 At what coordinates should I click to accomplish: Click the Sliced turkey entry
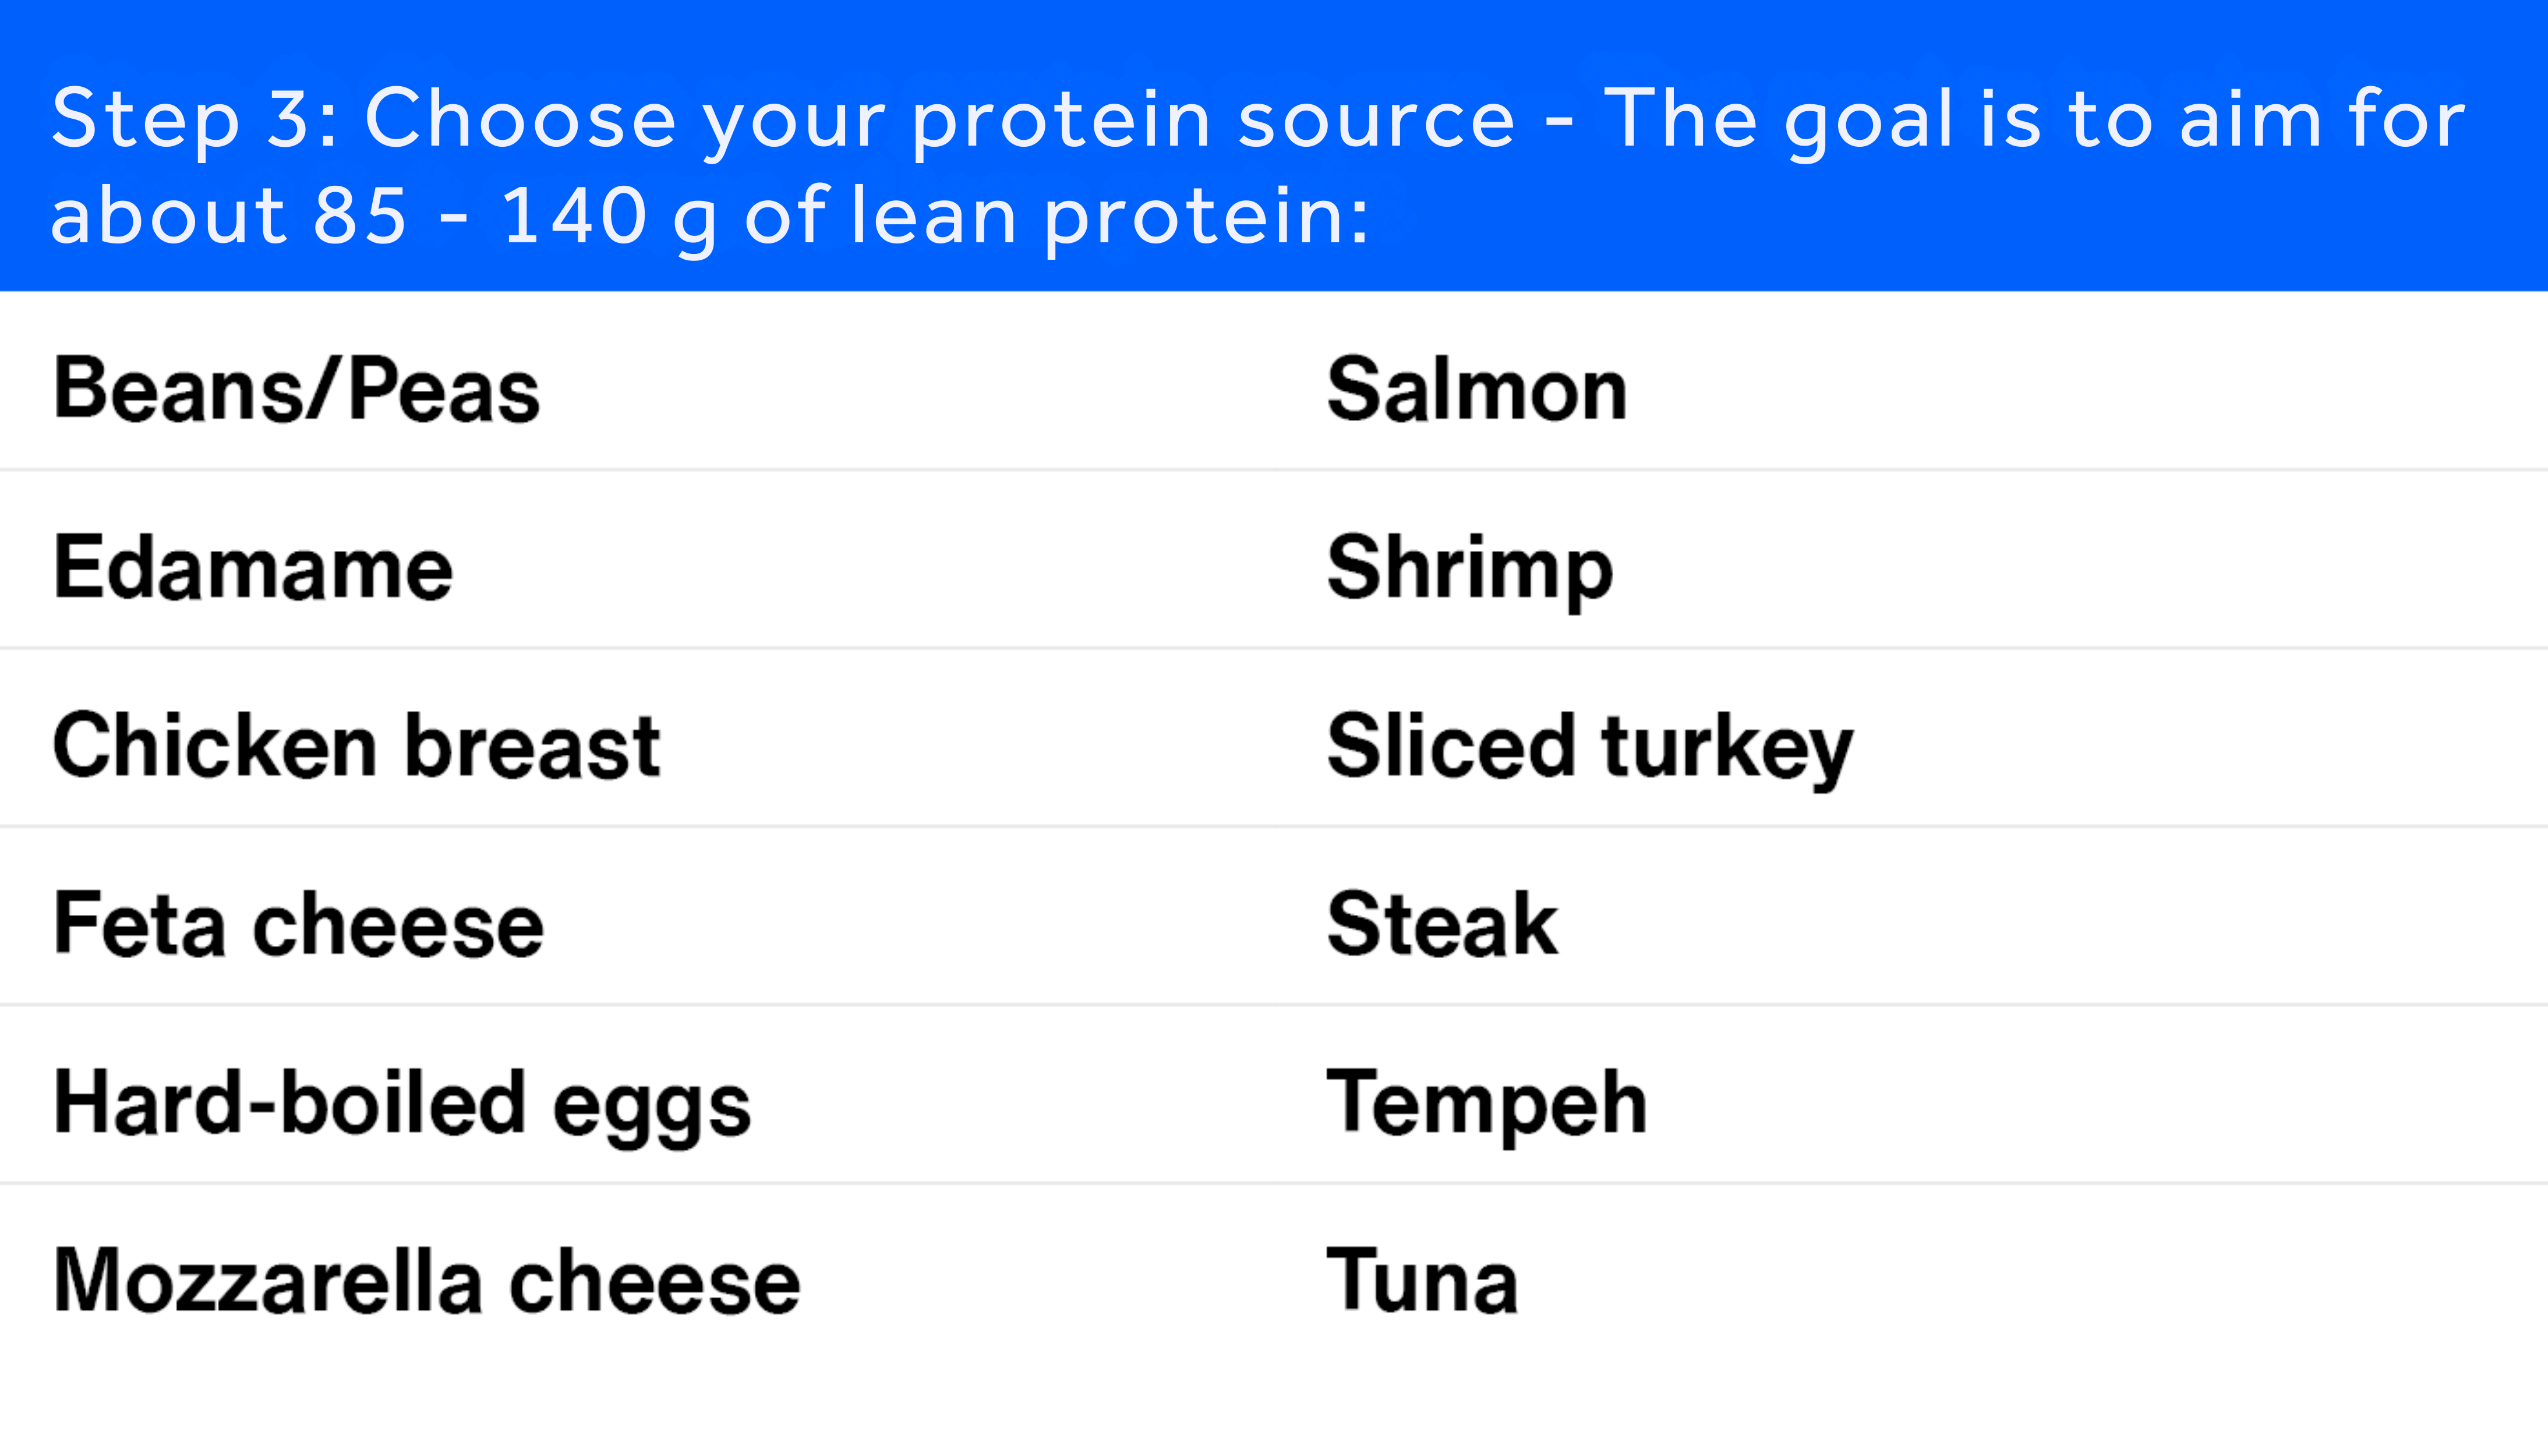[1590, 746]
